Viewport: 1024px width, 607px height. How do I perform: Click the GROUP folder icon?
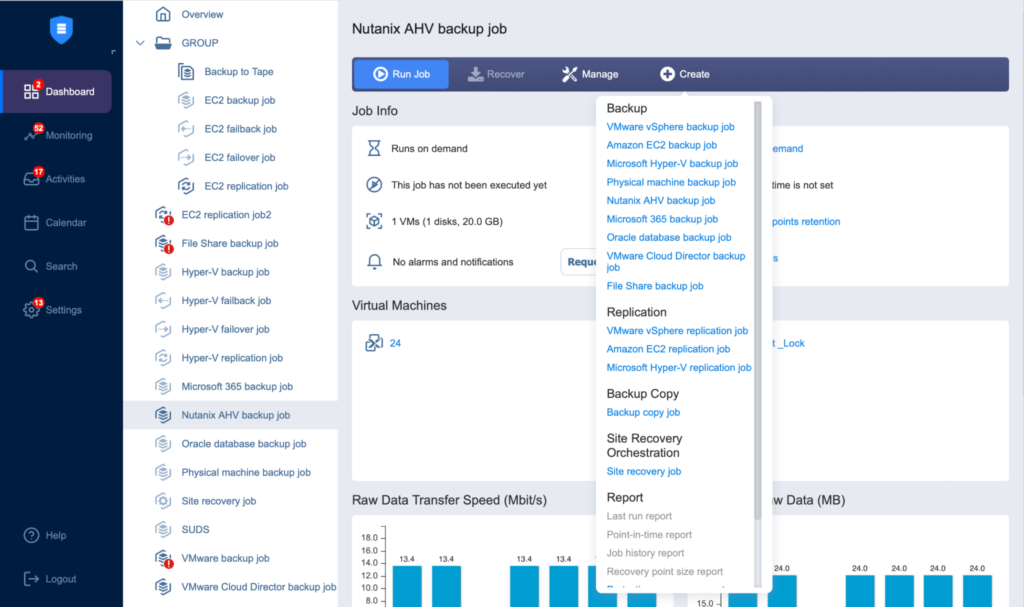click(163, 42)
